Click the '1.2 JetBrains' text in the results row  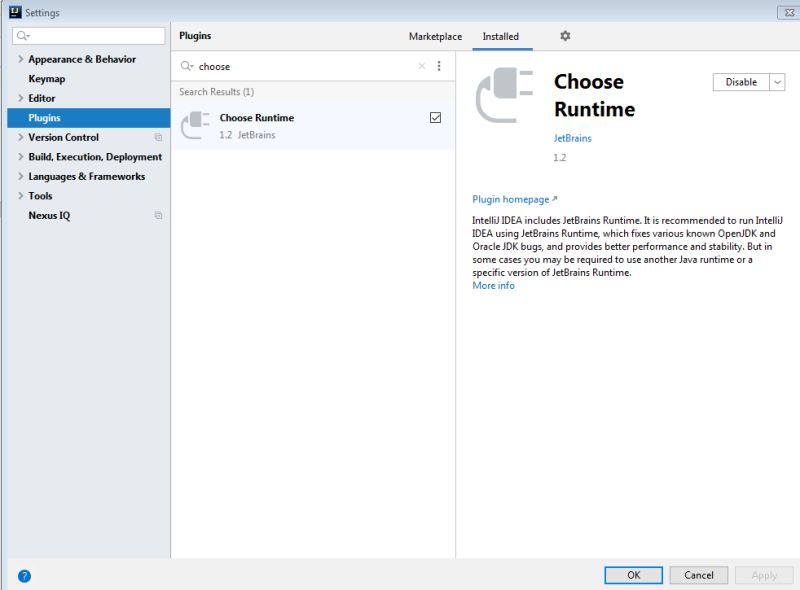coord(247,135)
